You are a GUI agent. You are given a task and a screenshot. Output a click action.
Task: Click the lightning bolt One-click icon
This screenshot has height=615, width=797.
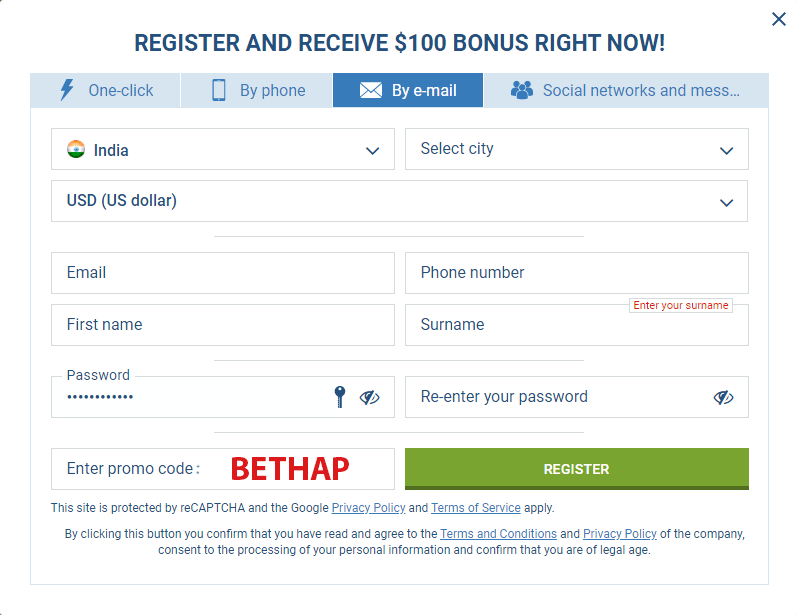point(67,90)
